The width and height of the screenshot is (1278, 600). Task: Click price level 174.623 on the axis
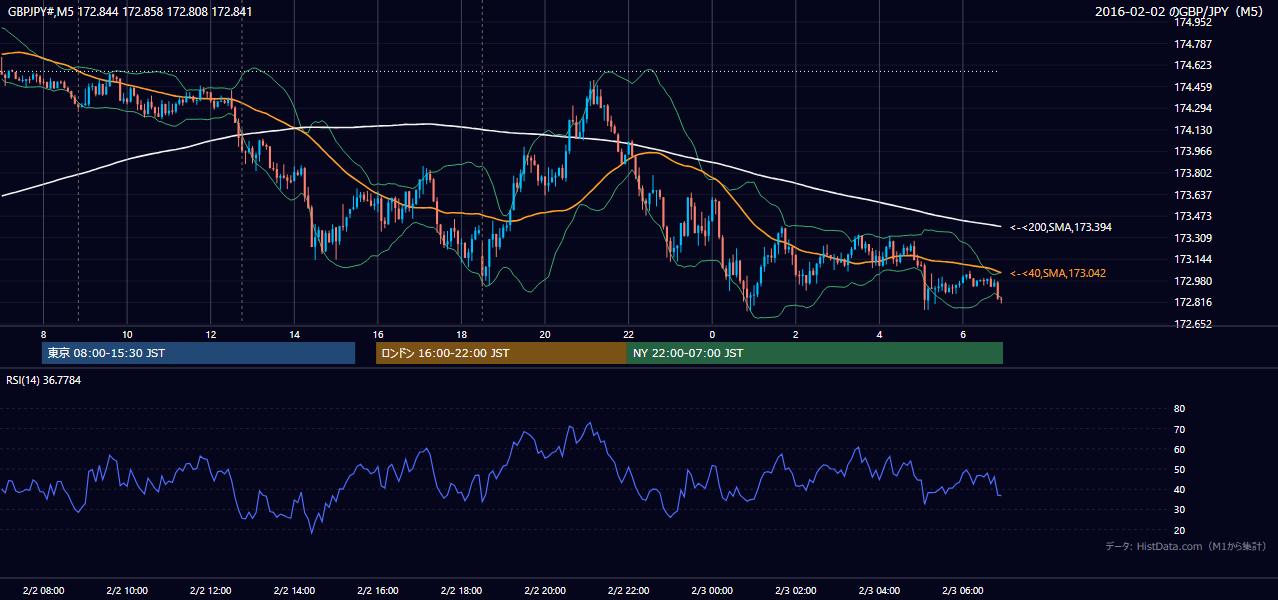[1191, 65]
